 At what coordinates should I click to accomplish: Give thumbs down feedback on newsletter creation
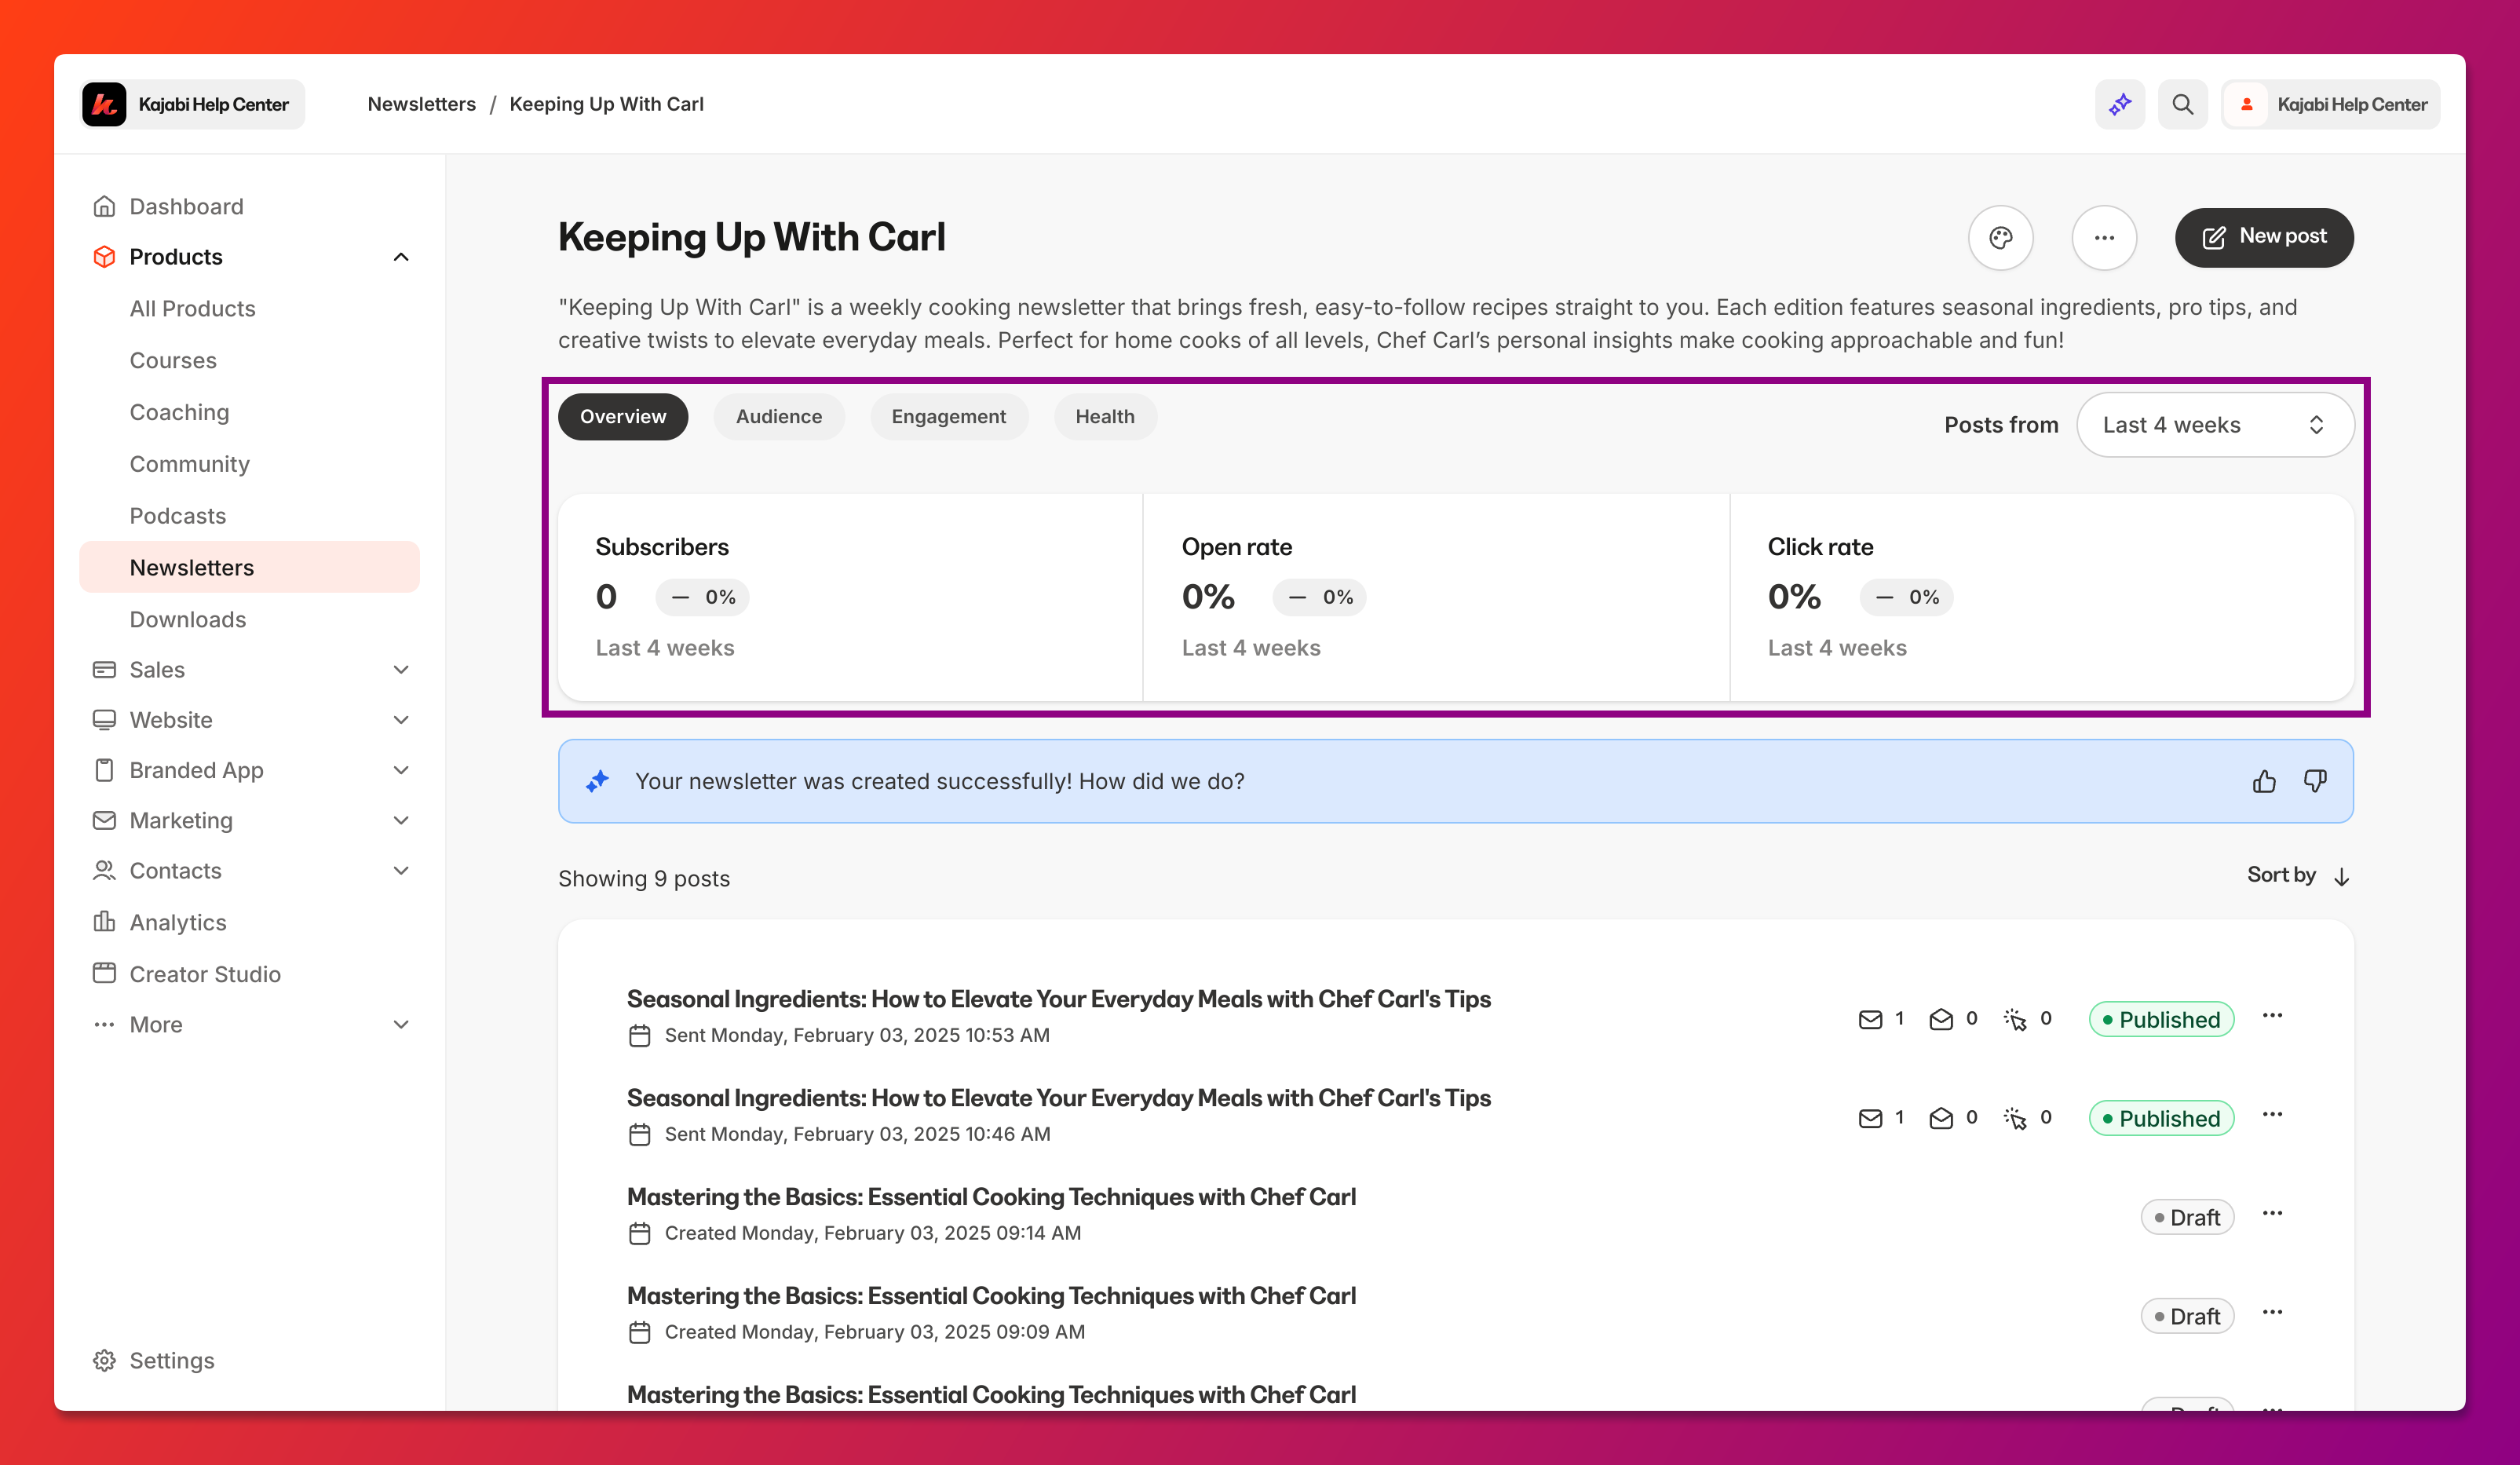point(2315,781)
